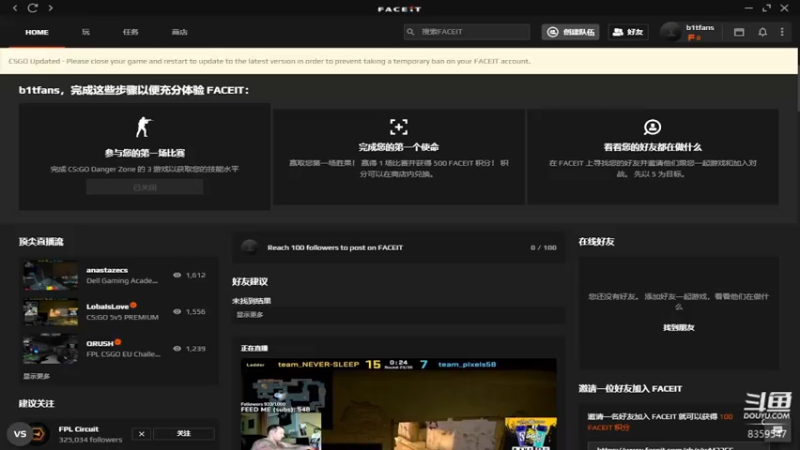Viewport: 800px width, 450px height.
Task: Toggle the window restore icon
Action: point(766,8)
